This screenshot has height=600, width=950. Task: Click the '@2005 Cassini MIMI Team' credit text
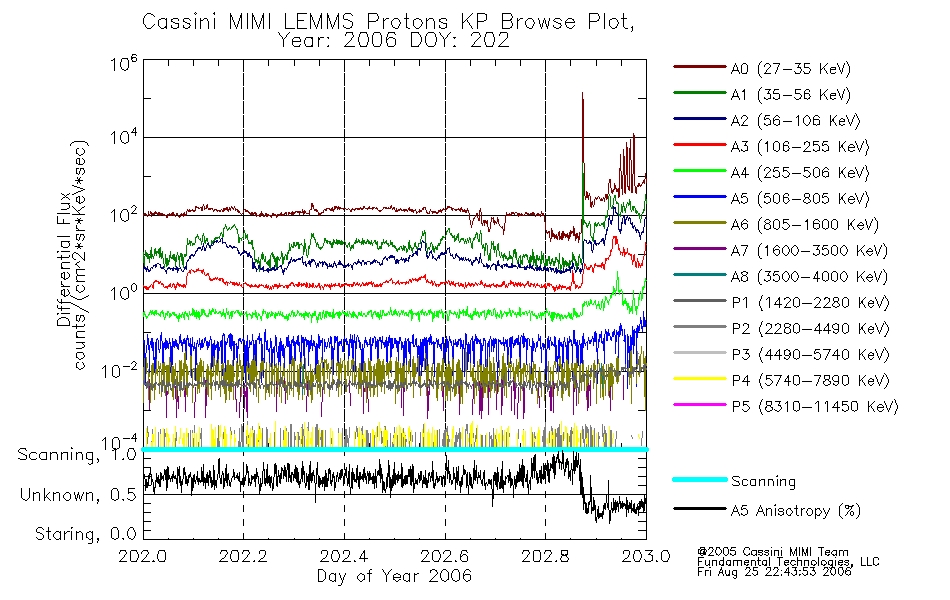click(773, 552)
